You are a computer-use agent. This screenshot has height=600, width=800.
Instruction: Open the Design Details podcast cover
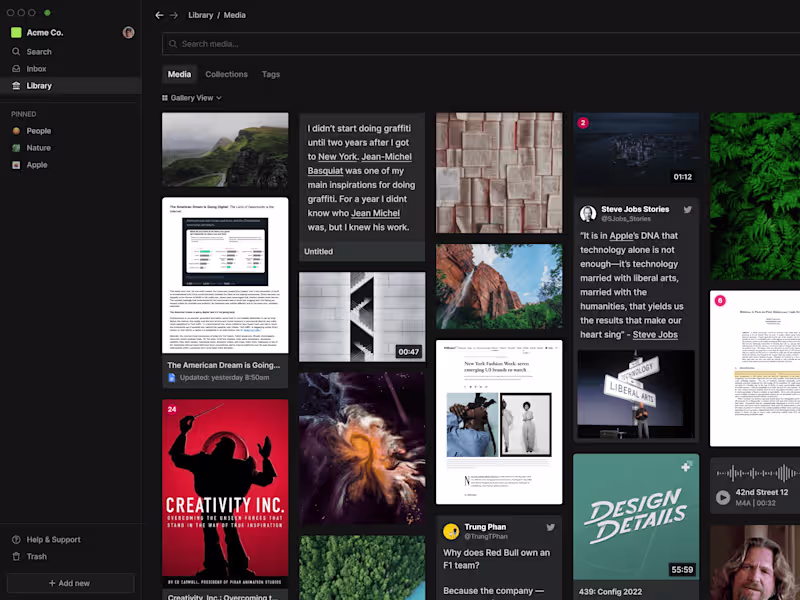tap(636, 517)
